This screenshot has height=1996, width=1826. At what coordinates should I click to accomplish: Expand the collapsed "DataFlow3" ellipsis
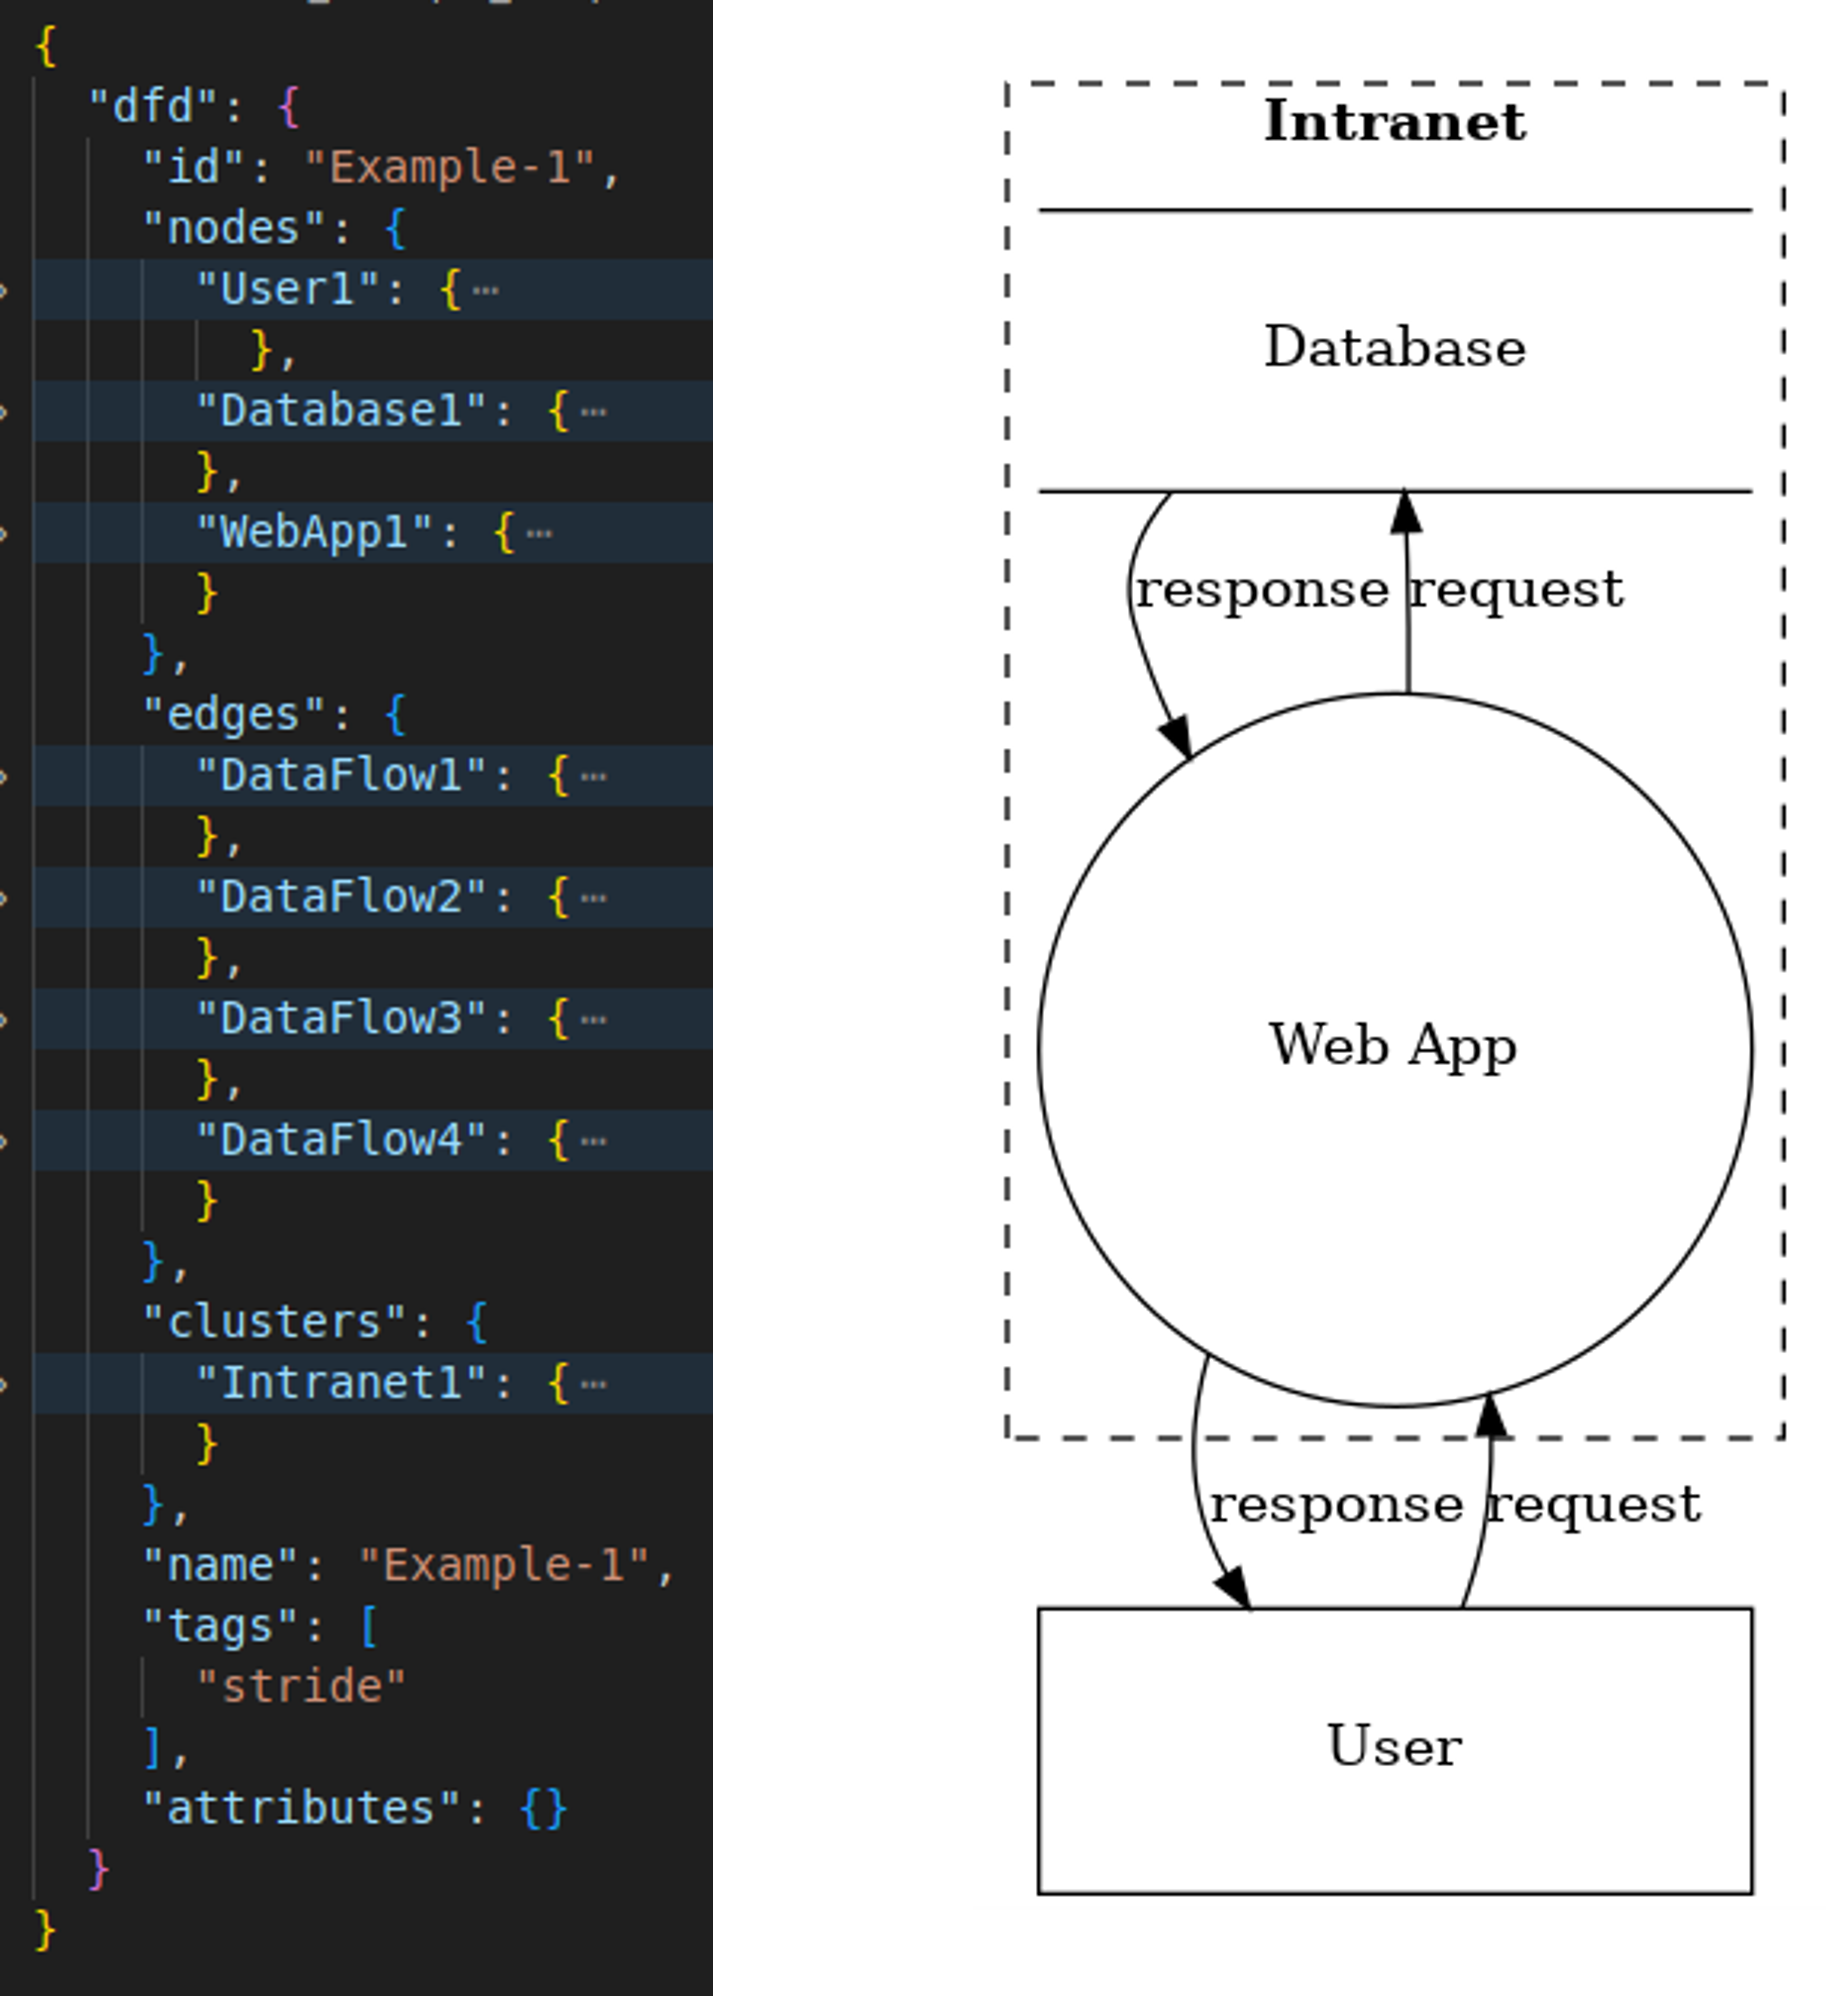(594, 1020)
